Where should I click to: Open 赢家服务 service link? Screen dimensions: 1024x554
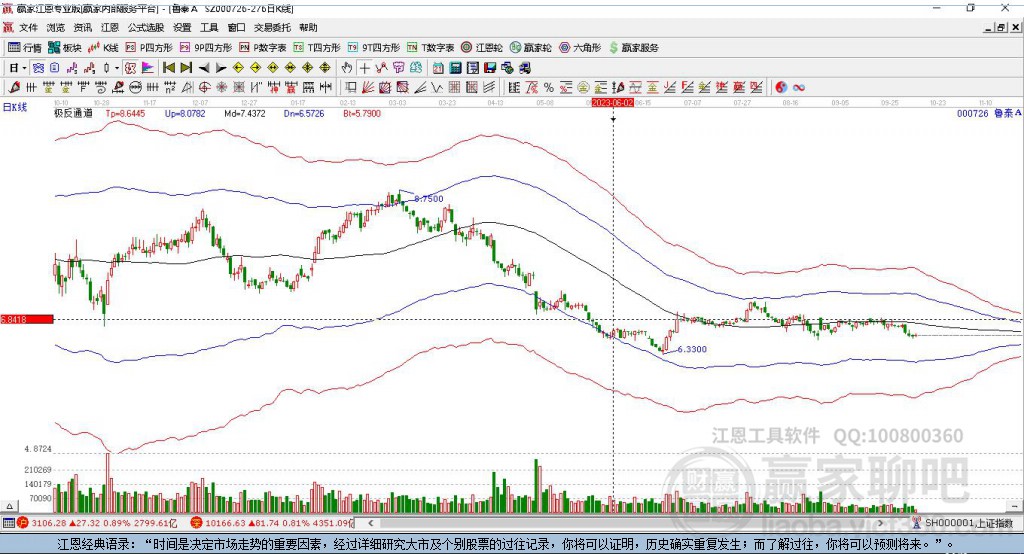(x=633, y=48)
